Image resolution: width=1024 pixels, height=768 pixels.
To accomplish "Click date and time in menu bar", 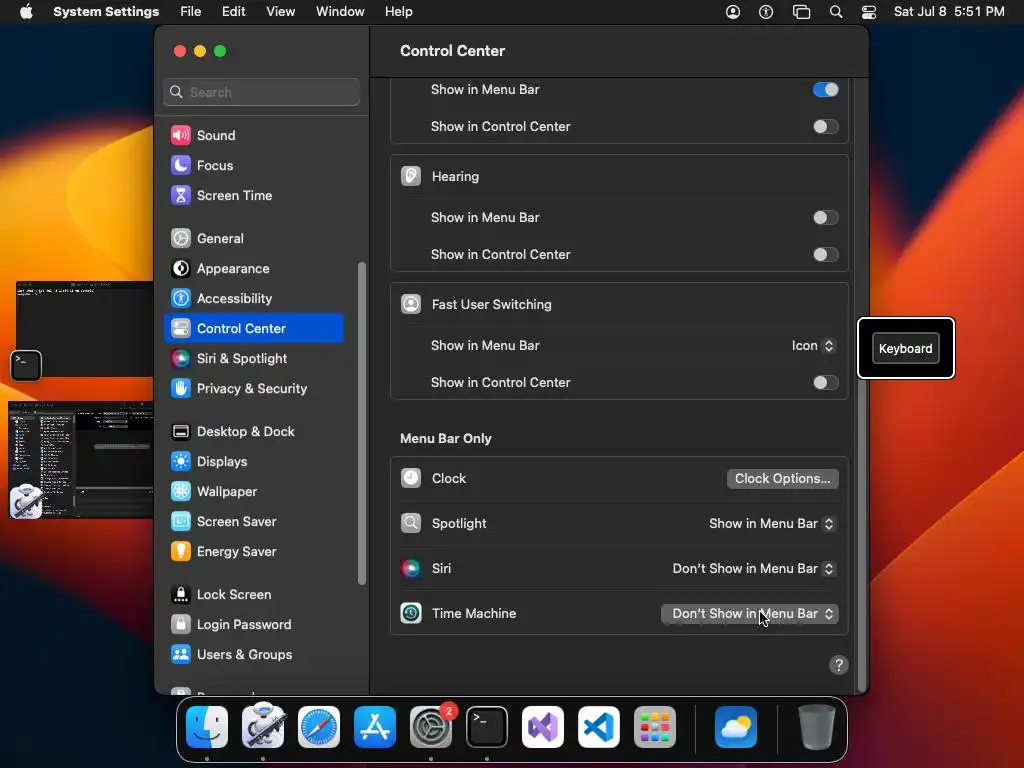I will click(949, 12).
